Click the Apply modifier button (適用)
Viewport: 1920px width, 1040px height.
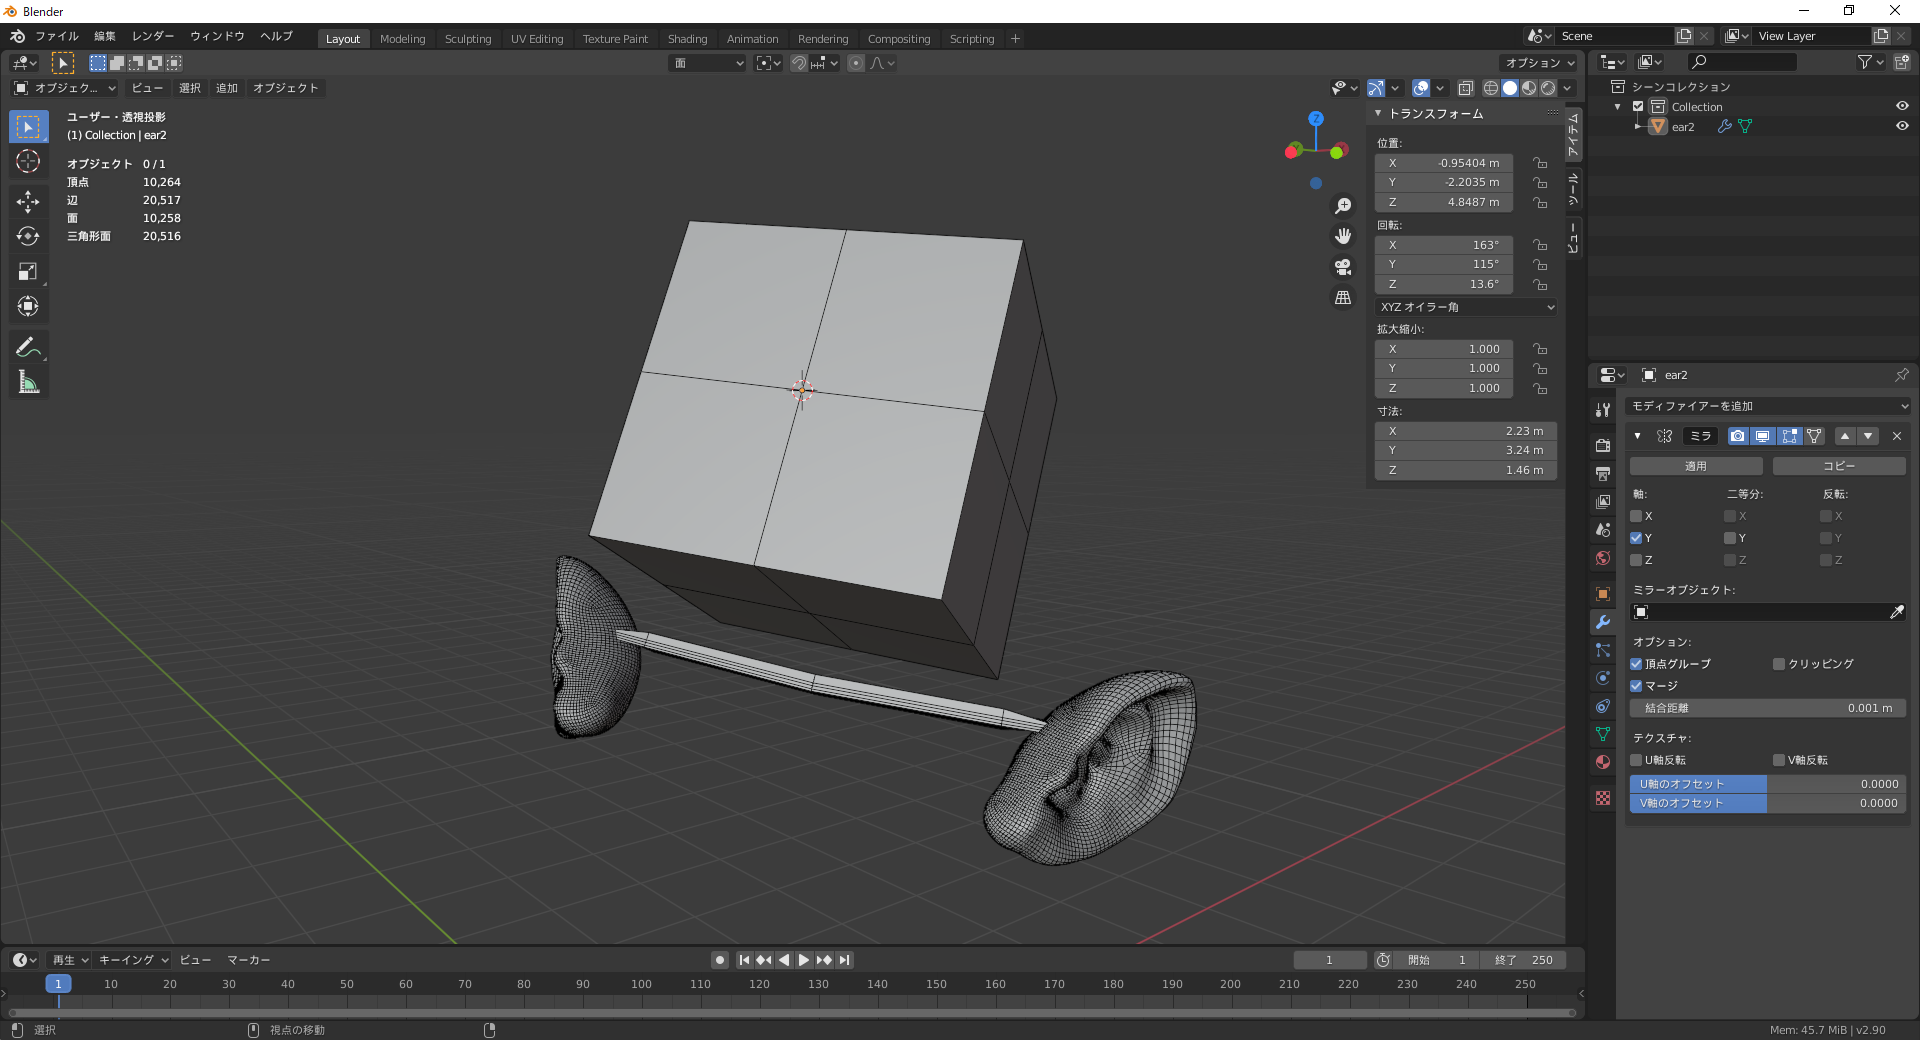click(x=1696, y=466)
